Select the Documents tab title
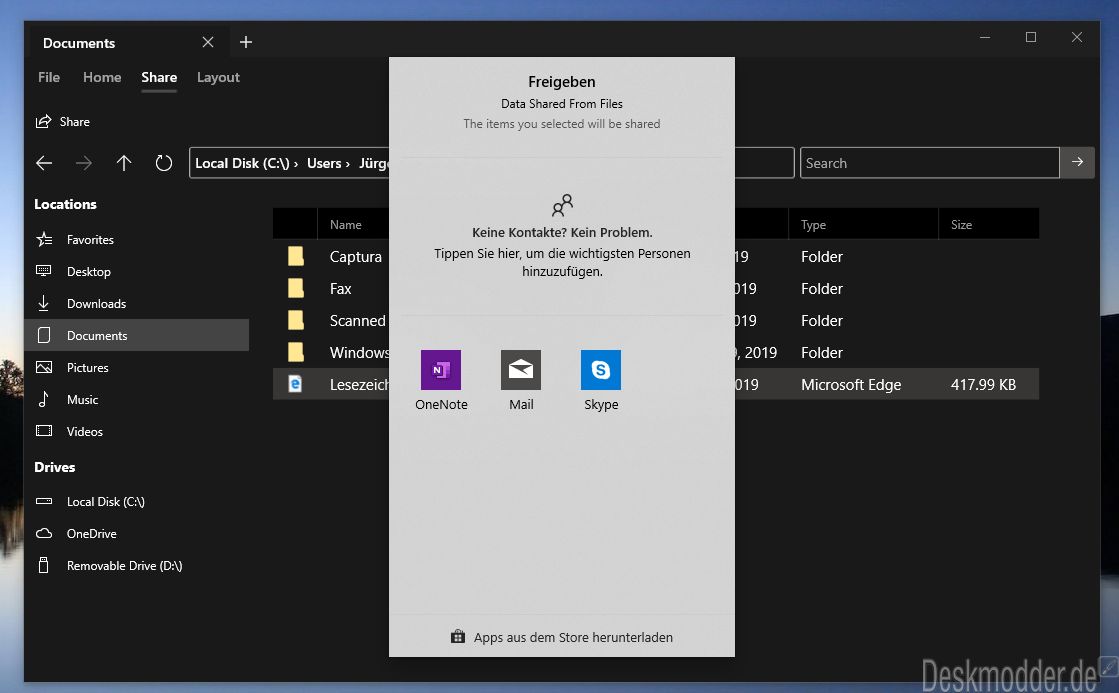This screenshot has width=1119, height=693. coord(79,43)
